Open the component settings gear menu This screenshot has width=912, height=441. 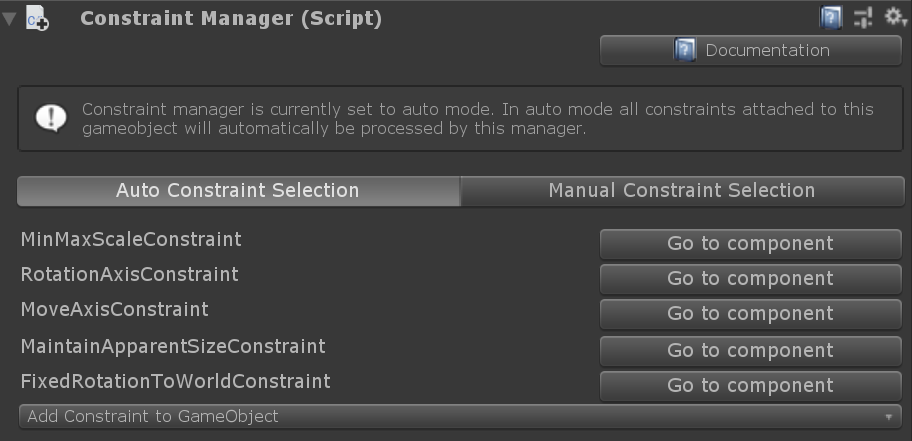[895, 17]
